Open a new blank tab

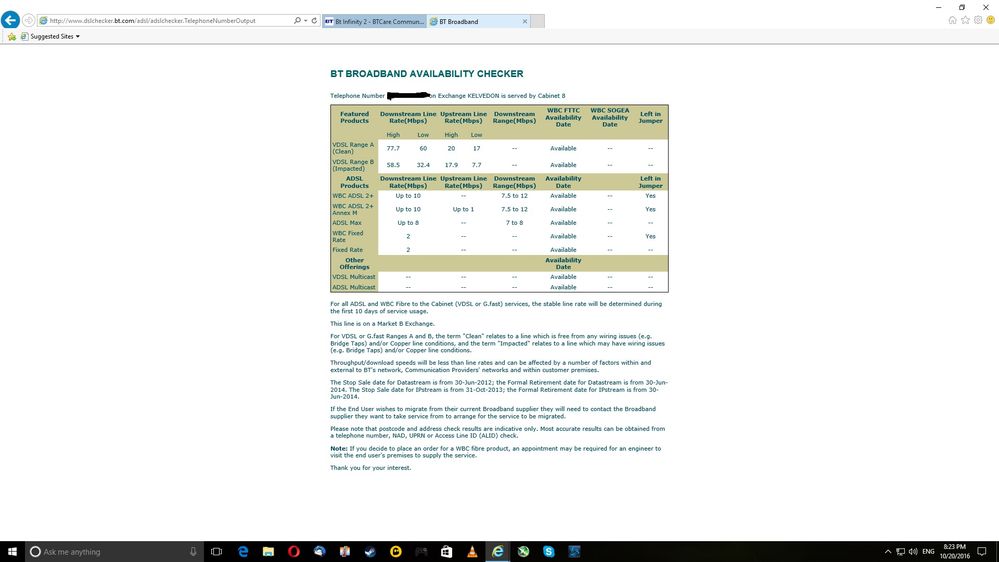coord(538,21)
